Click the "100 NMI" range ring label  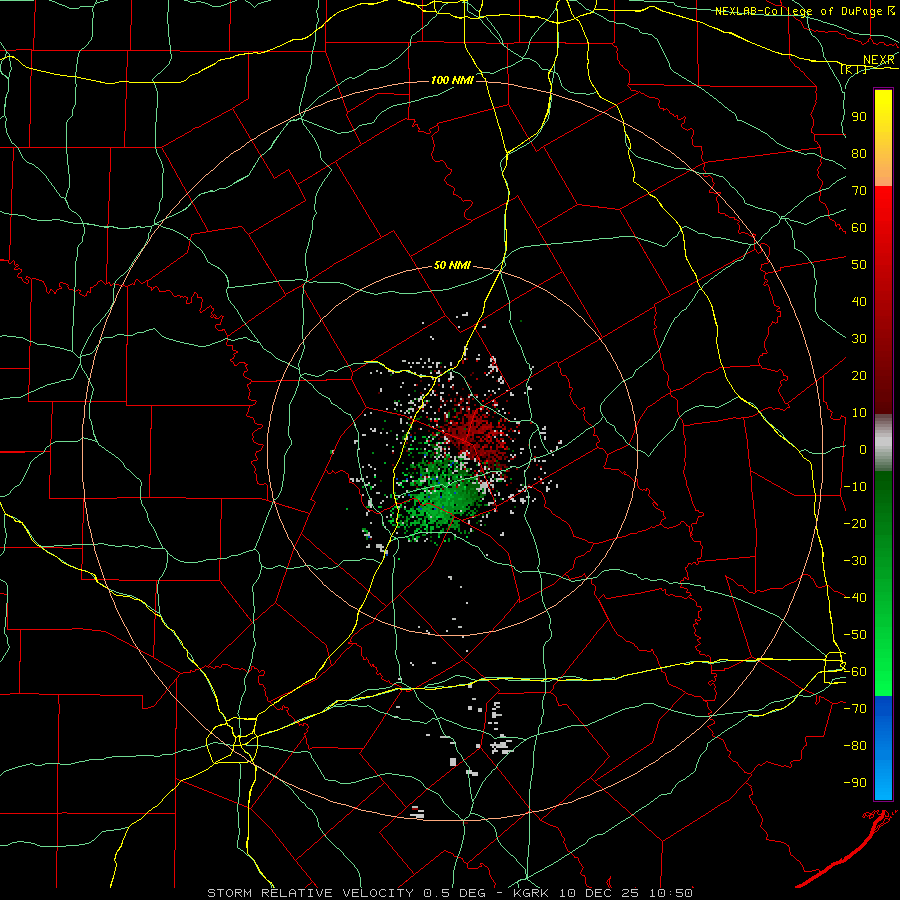[452, 80]
